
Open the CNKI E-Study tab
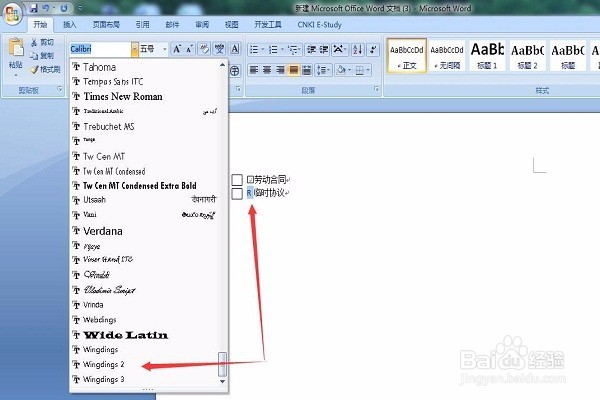[320, 25]
